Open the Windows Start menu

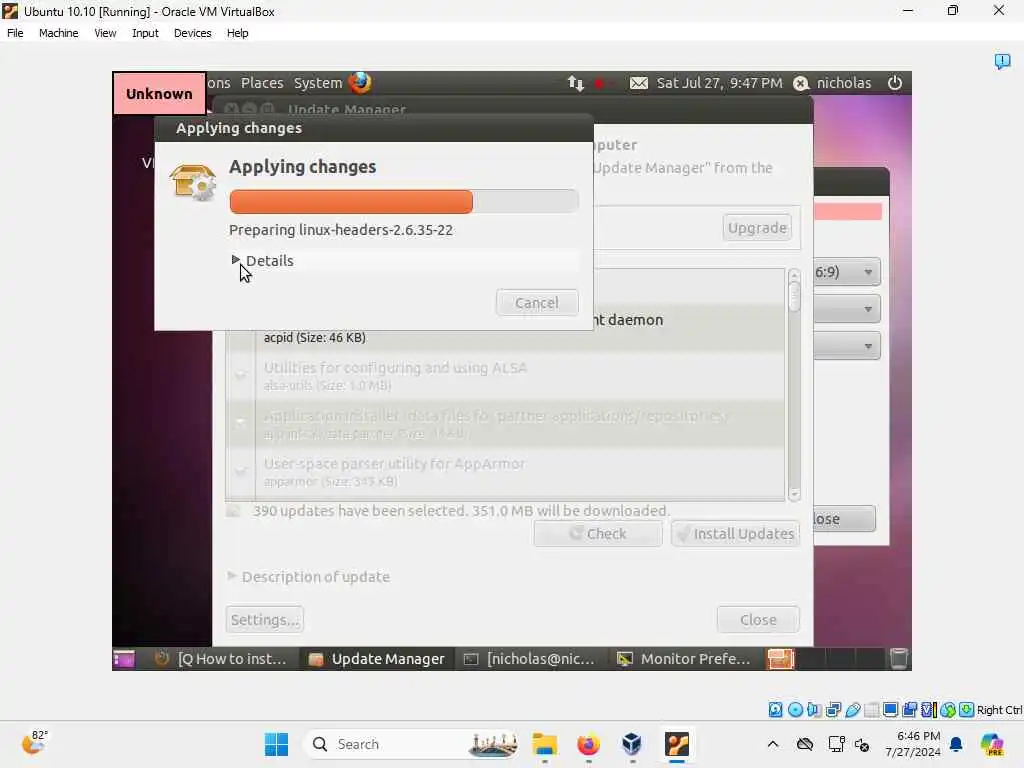point(276,744)
